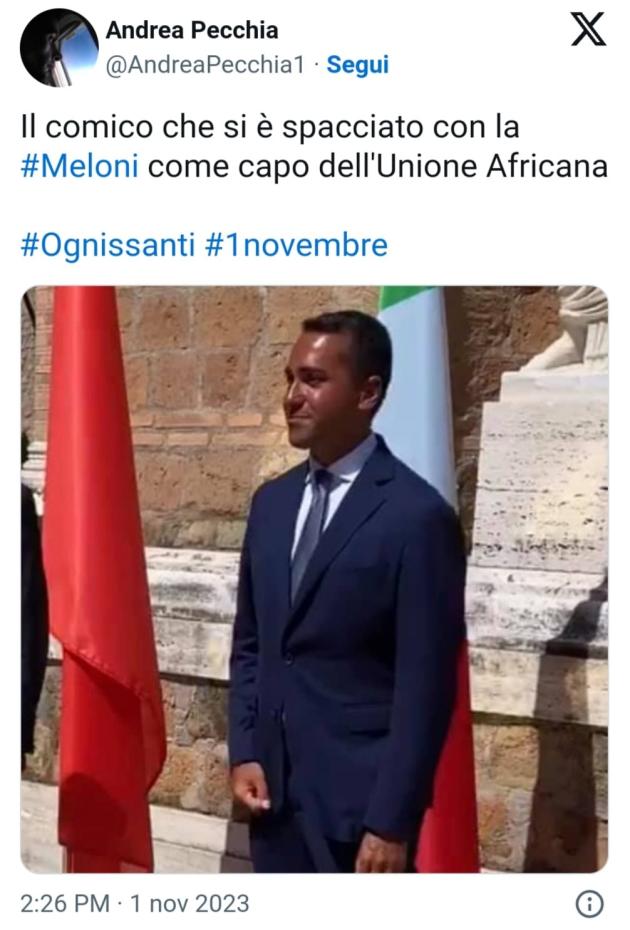Open Andrea Pecchia's profile avatar
The width and height of the screenshot is (630, 930).
click(59, 47)
